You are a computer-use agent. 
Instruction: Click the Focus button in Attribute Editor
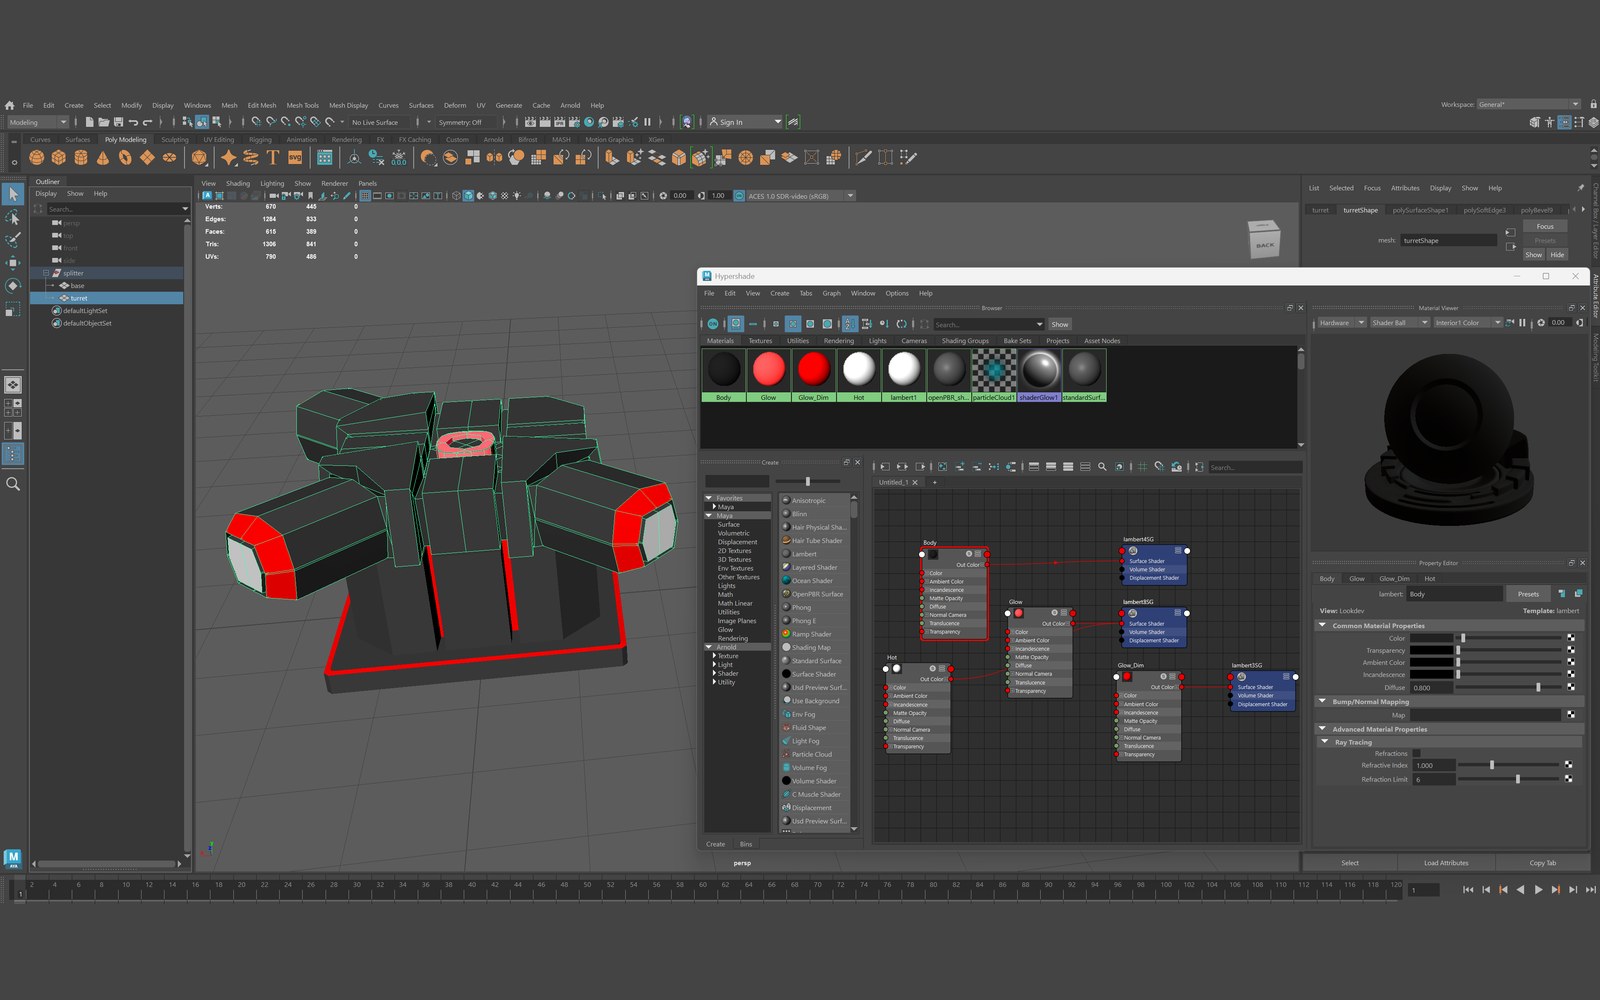point(1545,227)
